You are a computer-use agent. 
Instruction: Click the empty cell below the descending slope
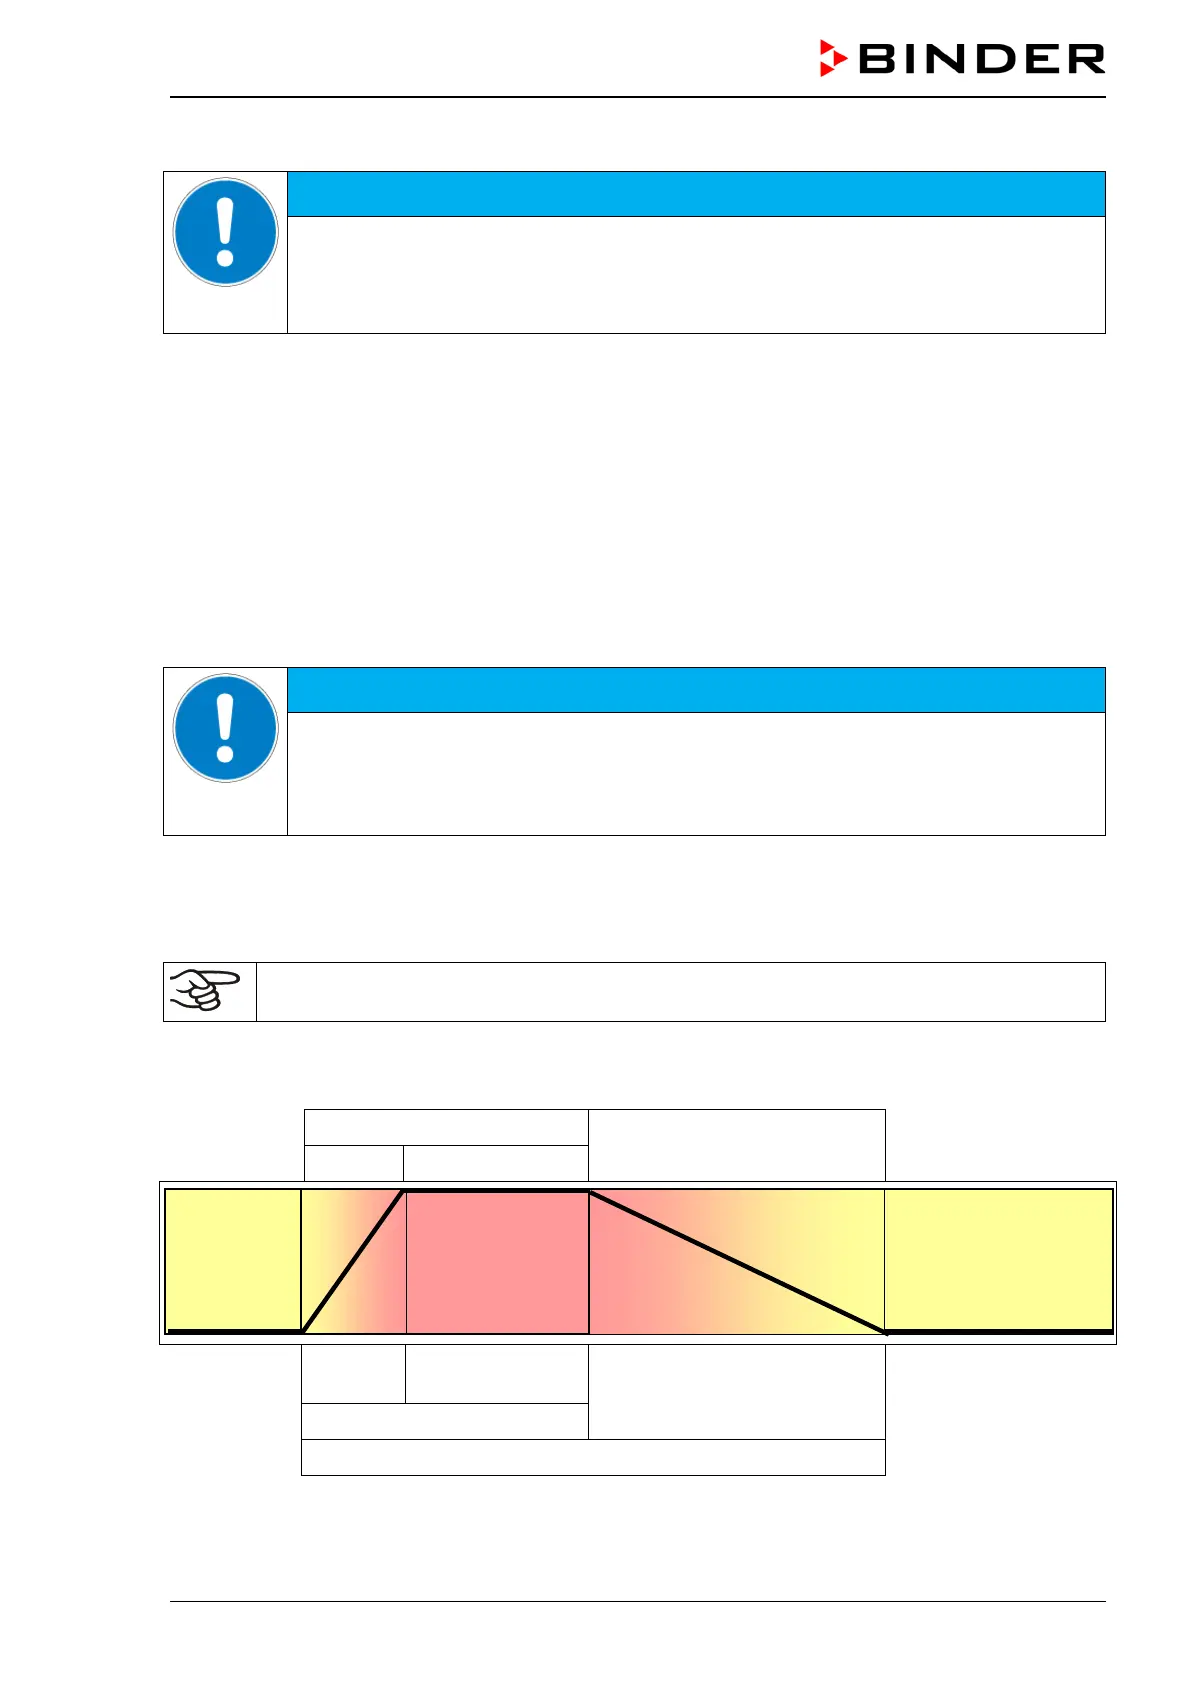coord(736,1391)
